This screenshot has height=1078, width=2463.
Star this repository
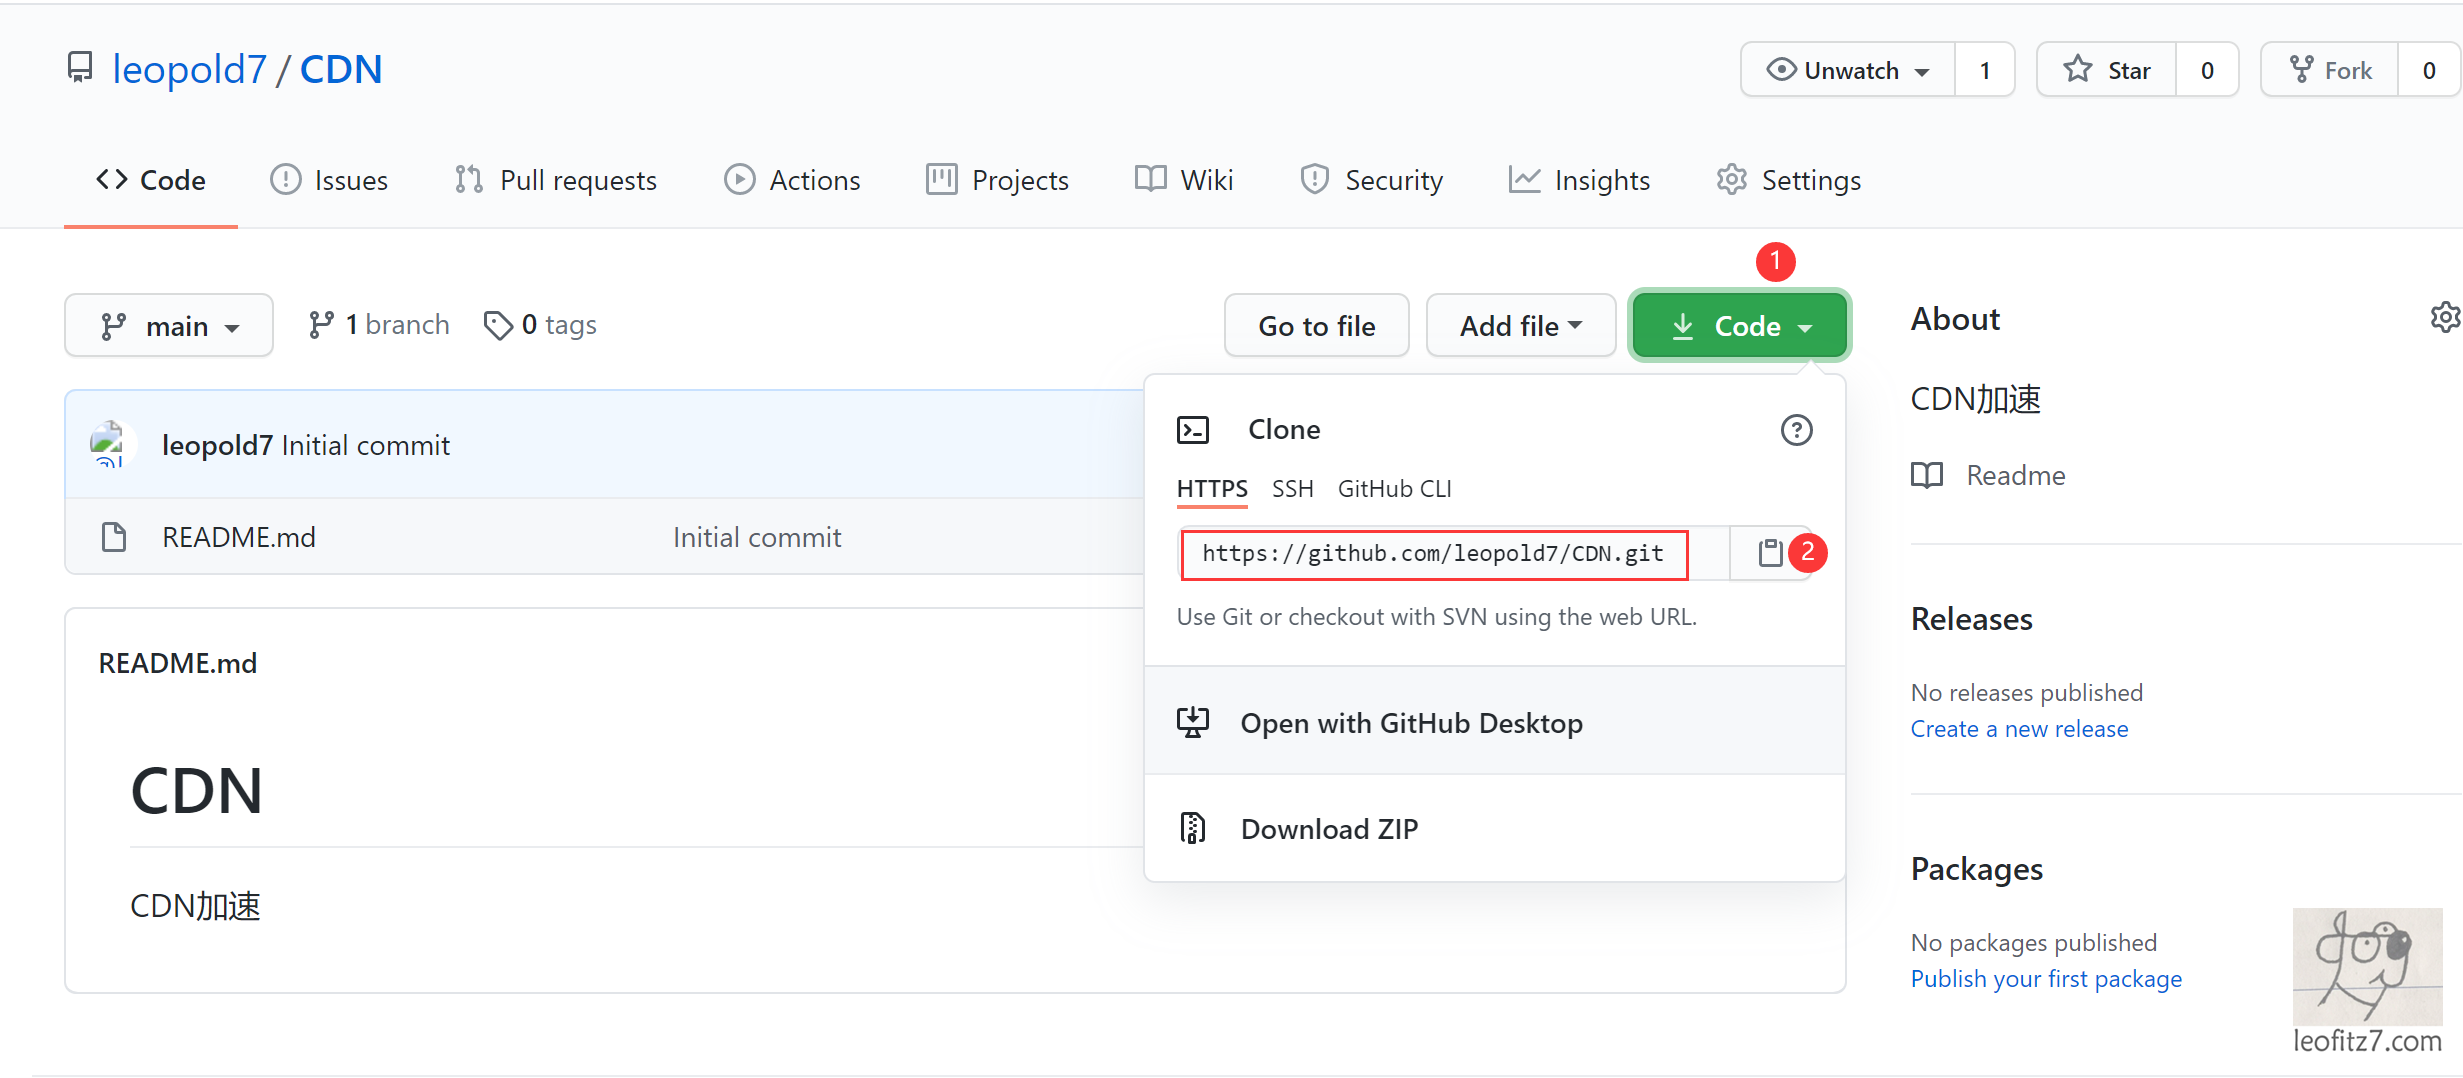point(2107,70)
